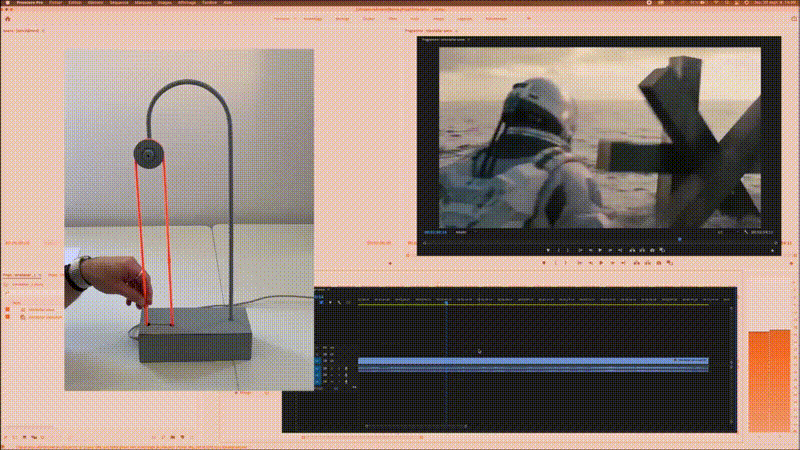Click the Program monitor scrub bar playhead
The width and height of the screenshot is (800, 450).
678,239
